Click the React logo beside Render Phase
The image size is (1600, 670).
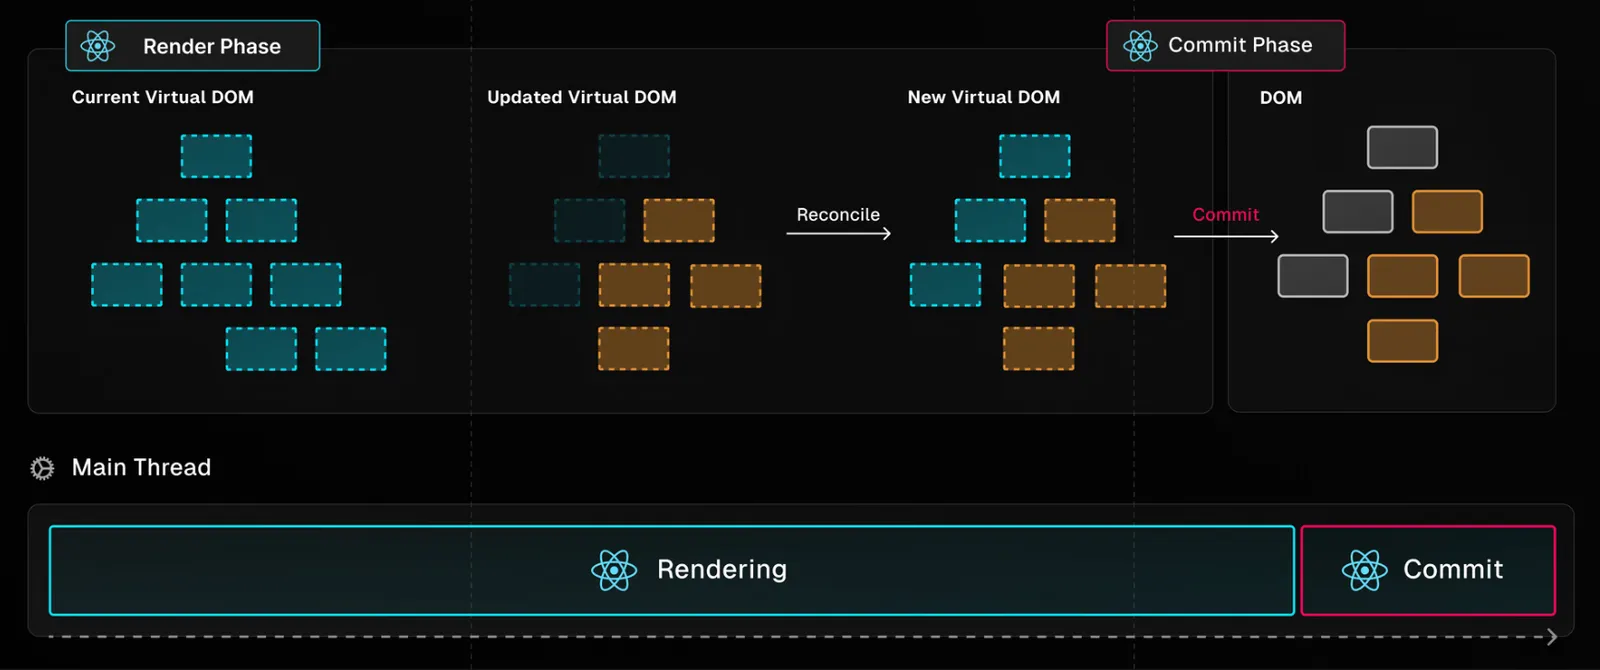pos(98,46)
